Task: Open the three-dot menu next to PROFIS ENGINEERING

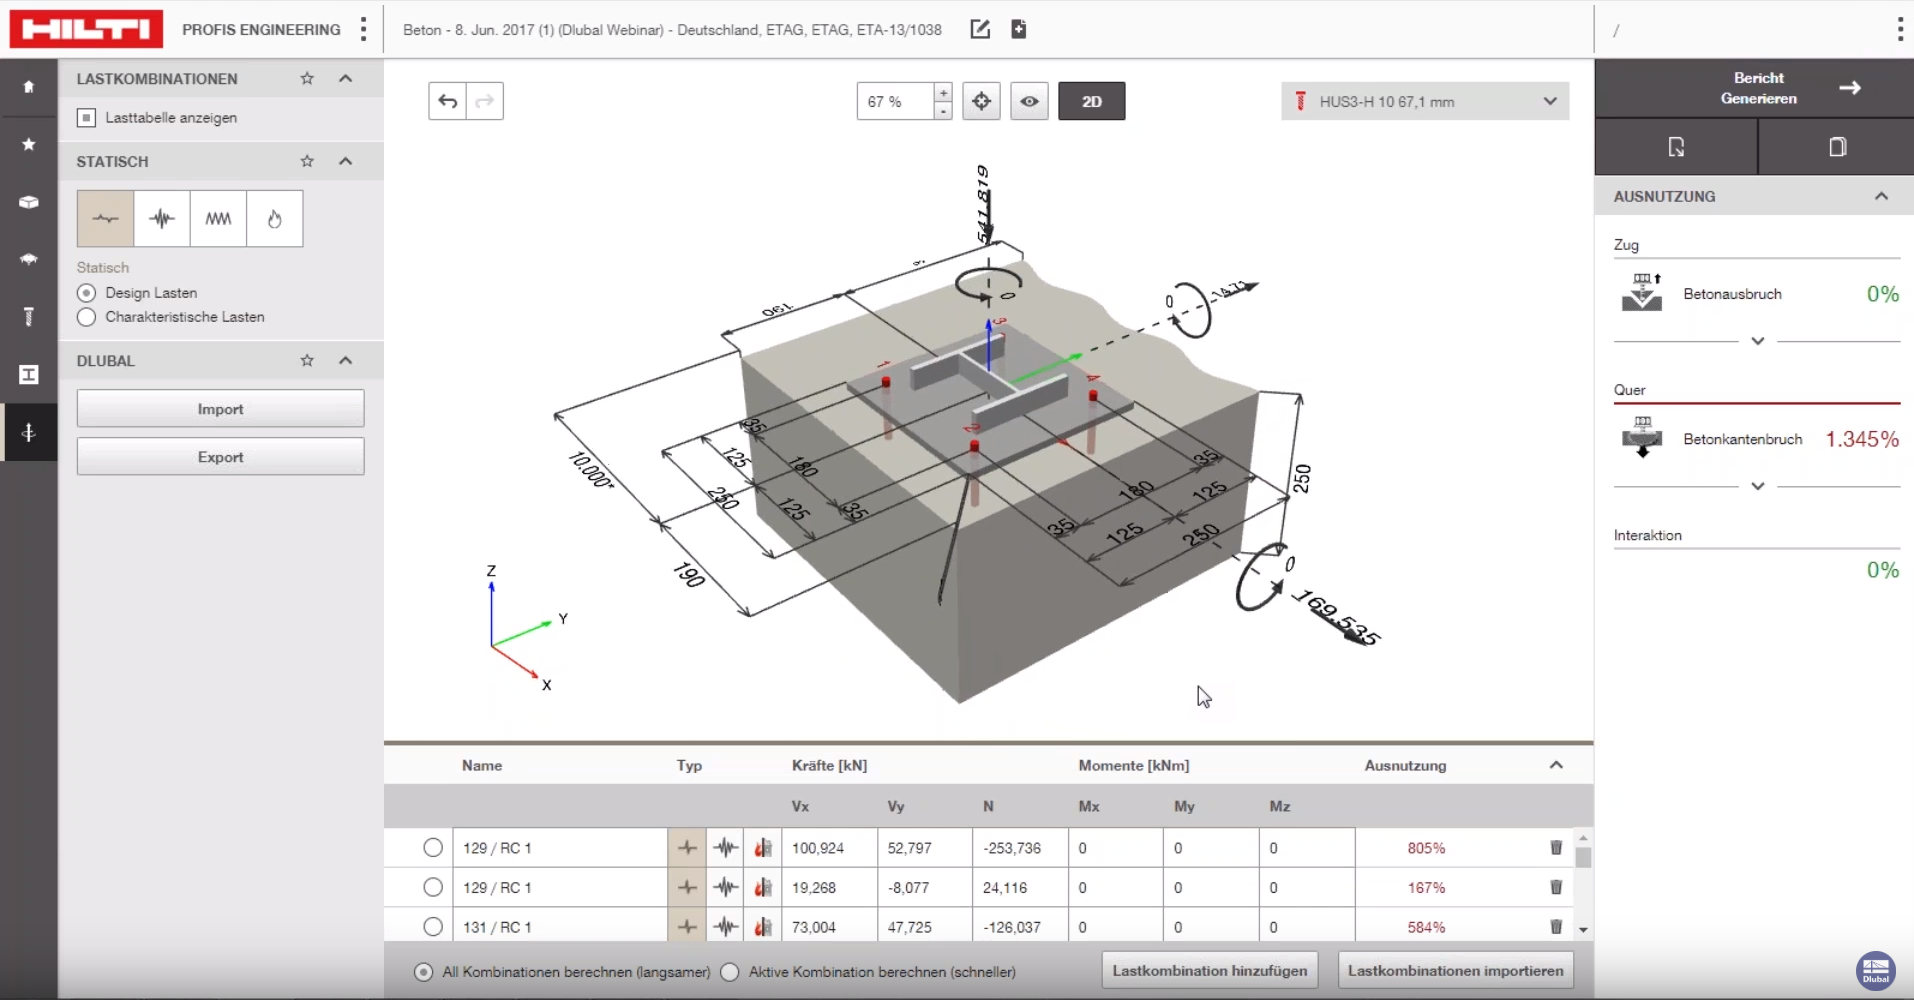Action: [363, 29]
